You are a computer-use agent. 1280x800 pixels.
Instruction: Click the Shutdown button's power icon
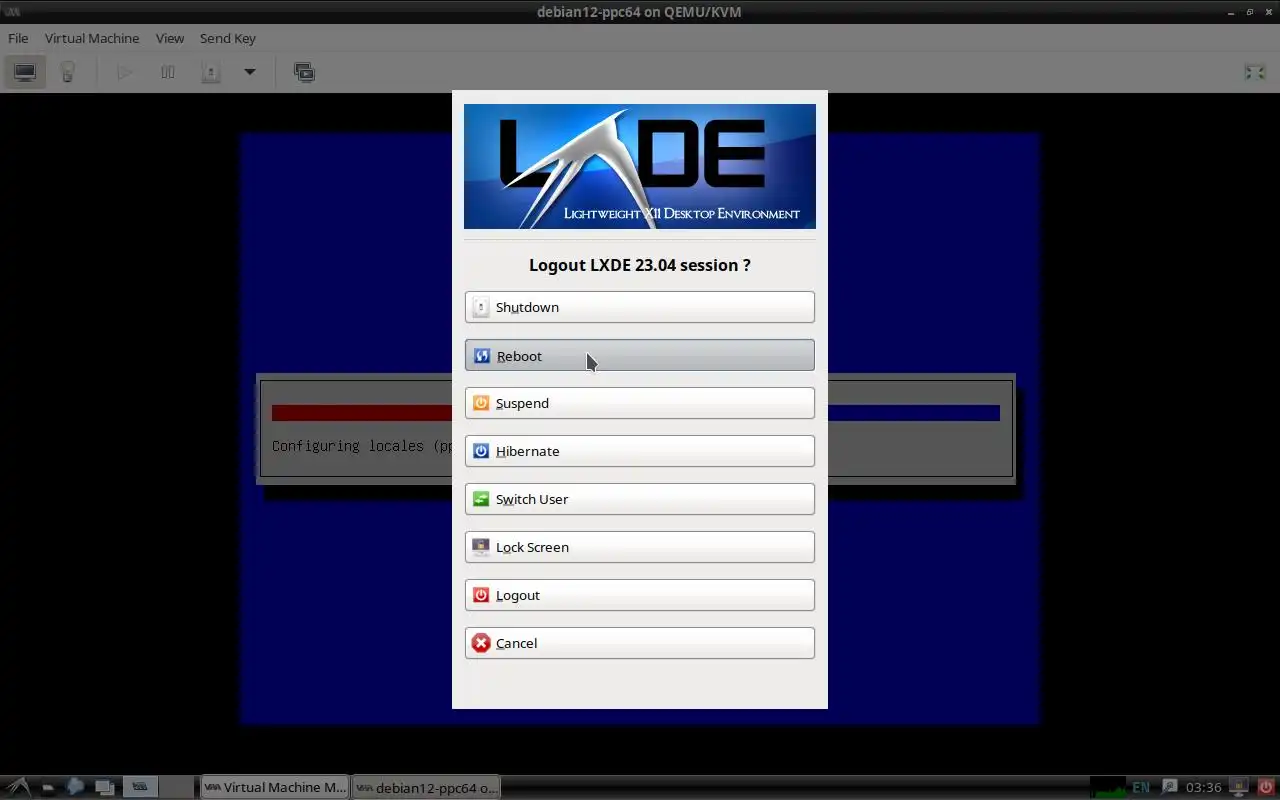tap(481, 307)
